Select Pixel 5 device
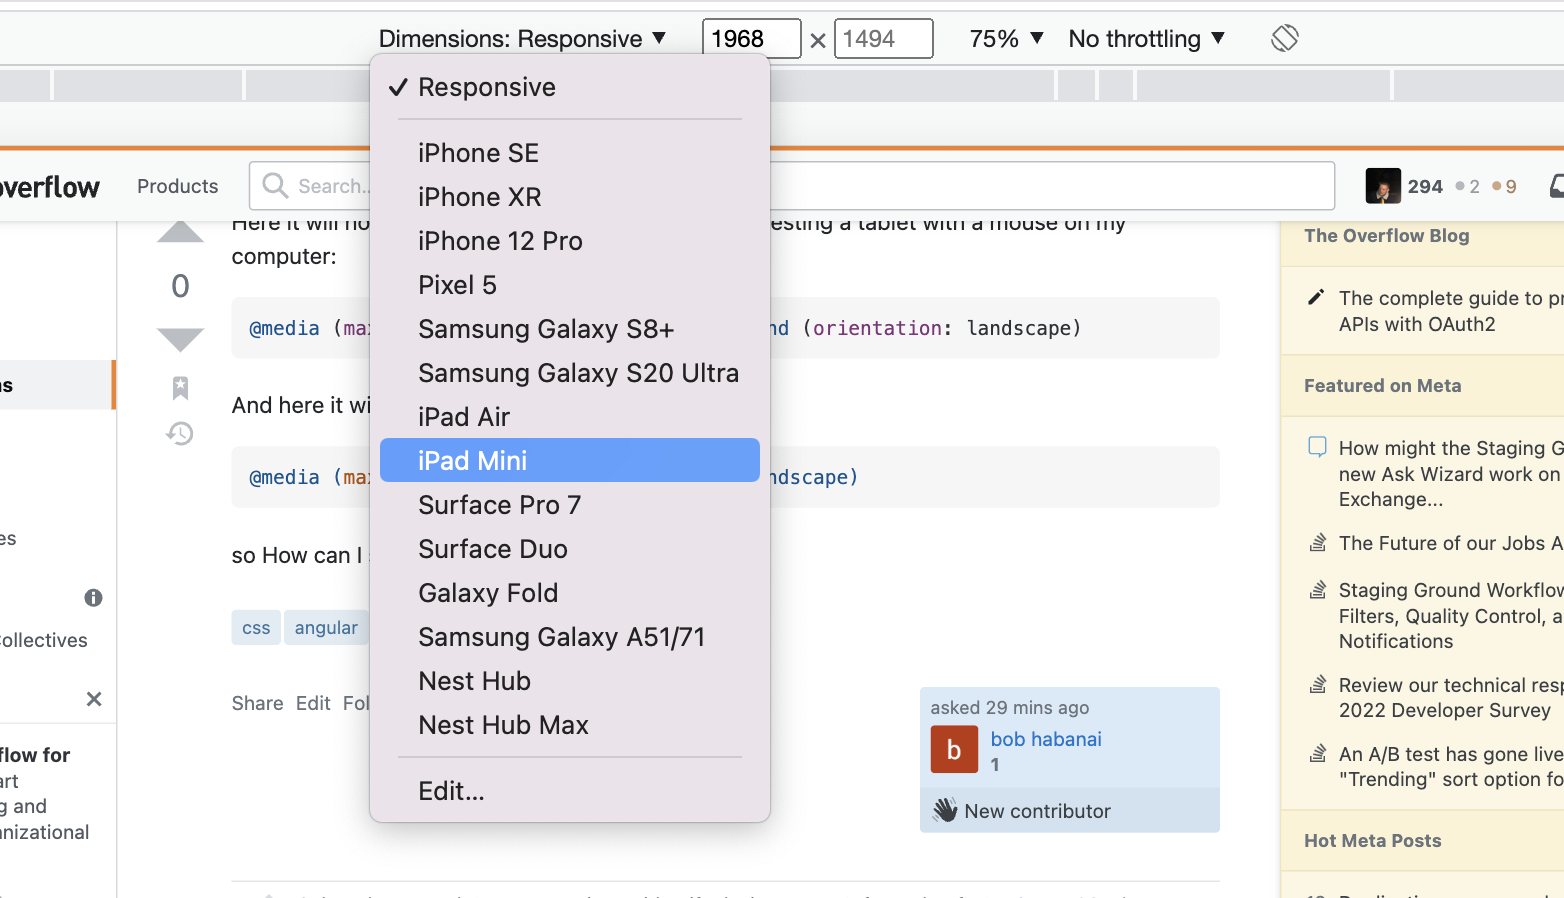 [x=570, y=285]
